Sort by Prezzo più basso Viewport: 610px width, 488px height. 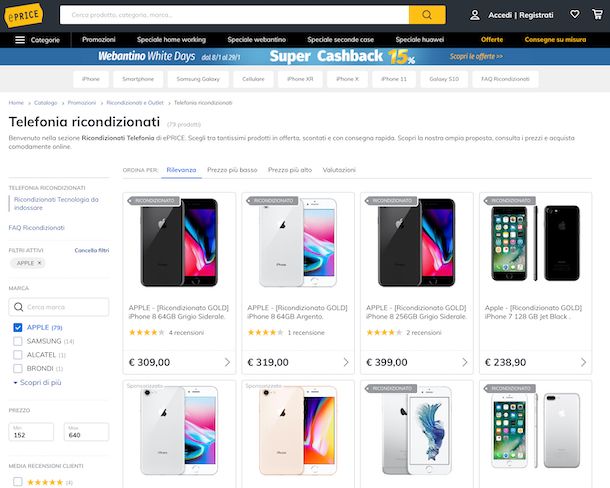point(232,170)
